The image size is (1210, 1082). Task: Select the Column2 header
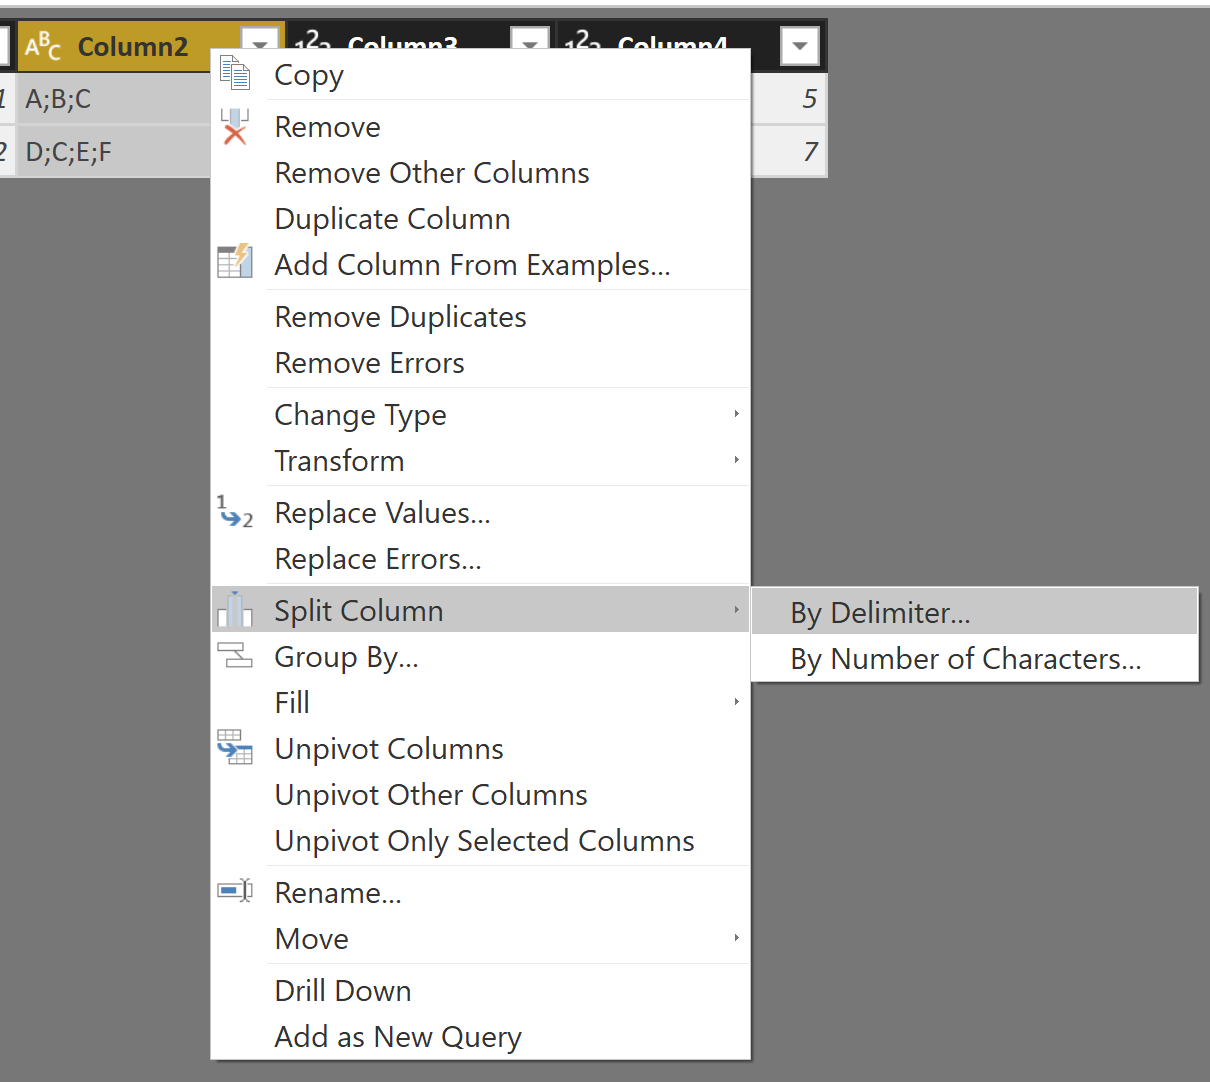point(133,46)
